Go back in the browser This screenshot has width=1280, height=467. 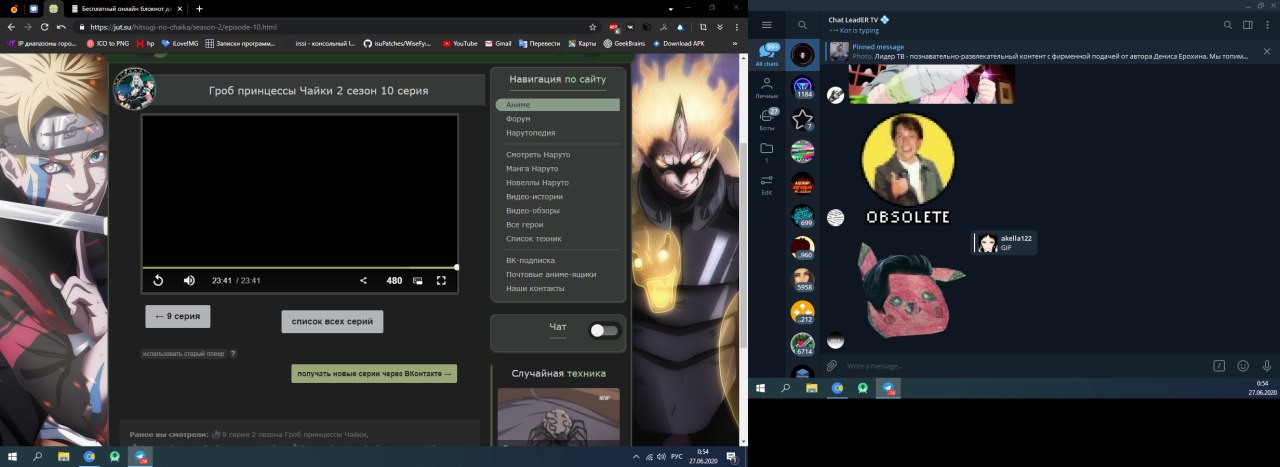(x=11, y=27)
